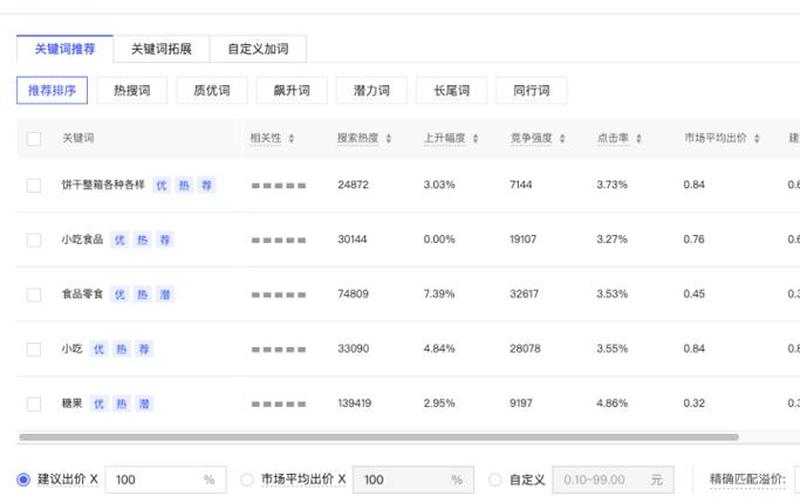Click 荐 tag on 小吃食品 row
Viewport: 800px width, 500px height.
164,240
